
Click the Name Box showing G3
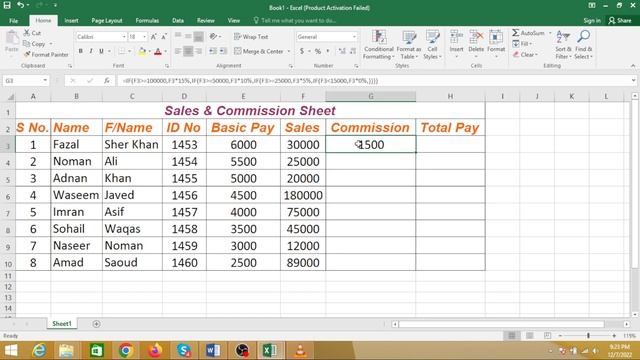tap(26, 80)
